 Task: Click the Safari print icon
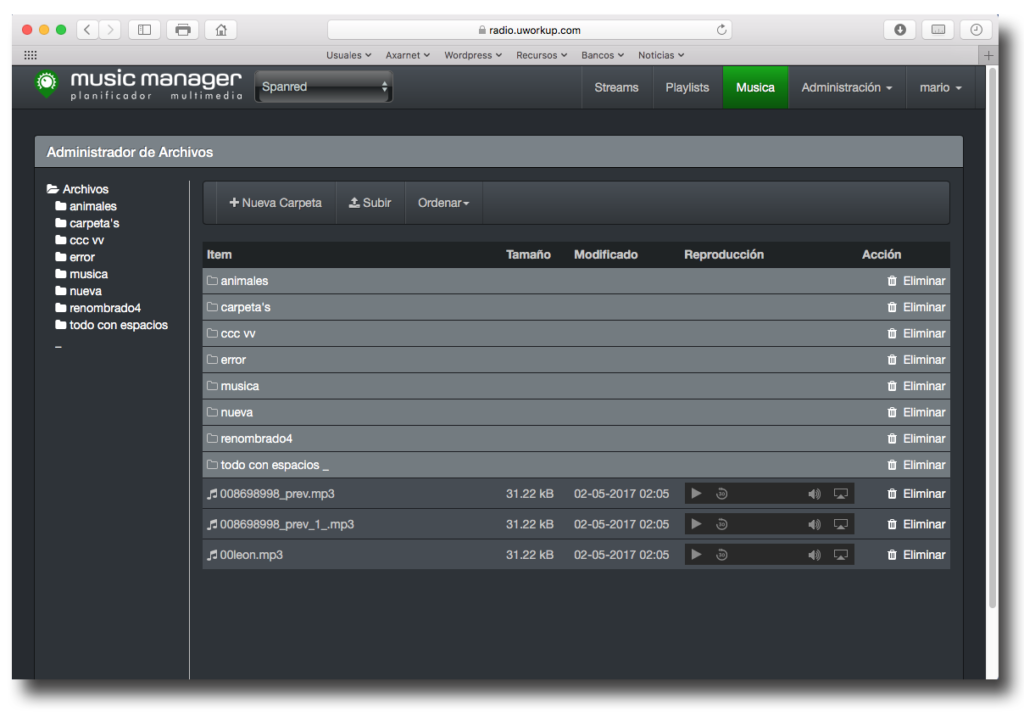point(182,30)
